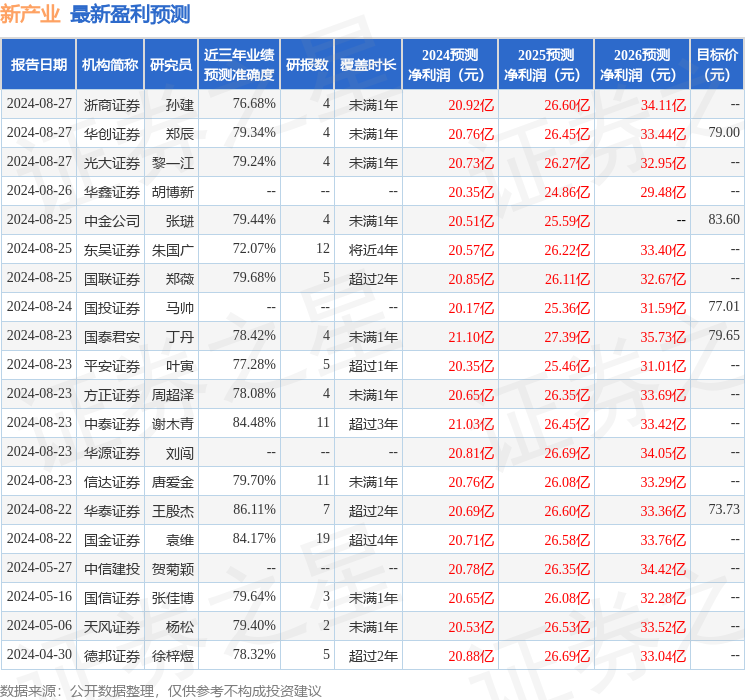This screenshot has height=700, width=745.
Task: Click researcher name 谢木青
Action: pos(173,424)
